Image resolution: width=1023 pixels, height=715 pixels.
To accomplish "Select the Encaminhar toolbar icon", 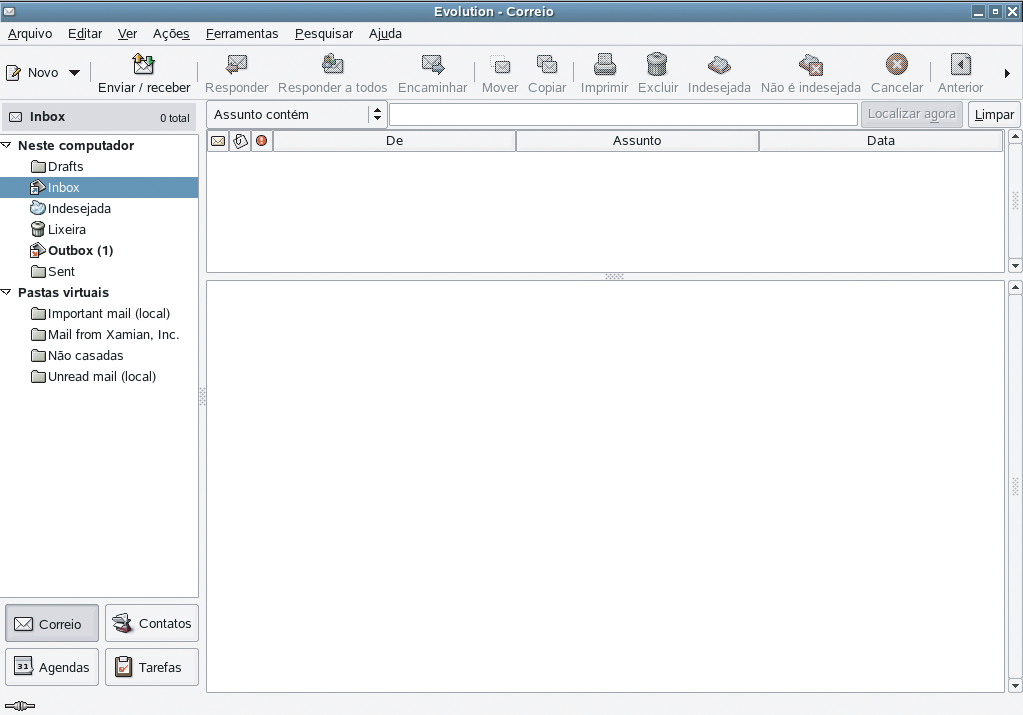I will pos(432,65).
